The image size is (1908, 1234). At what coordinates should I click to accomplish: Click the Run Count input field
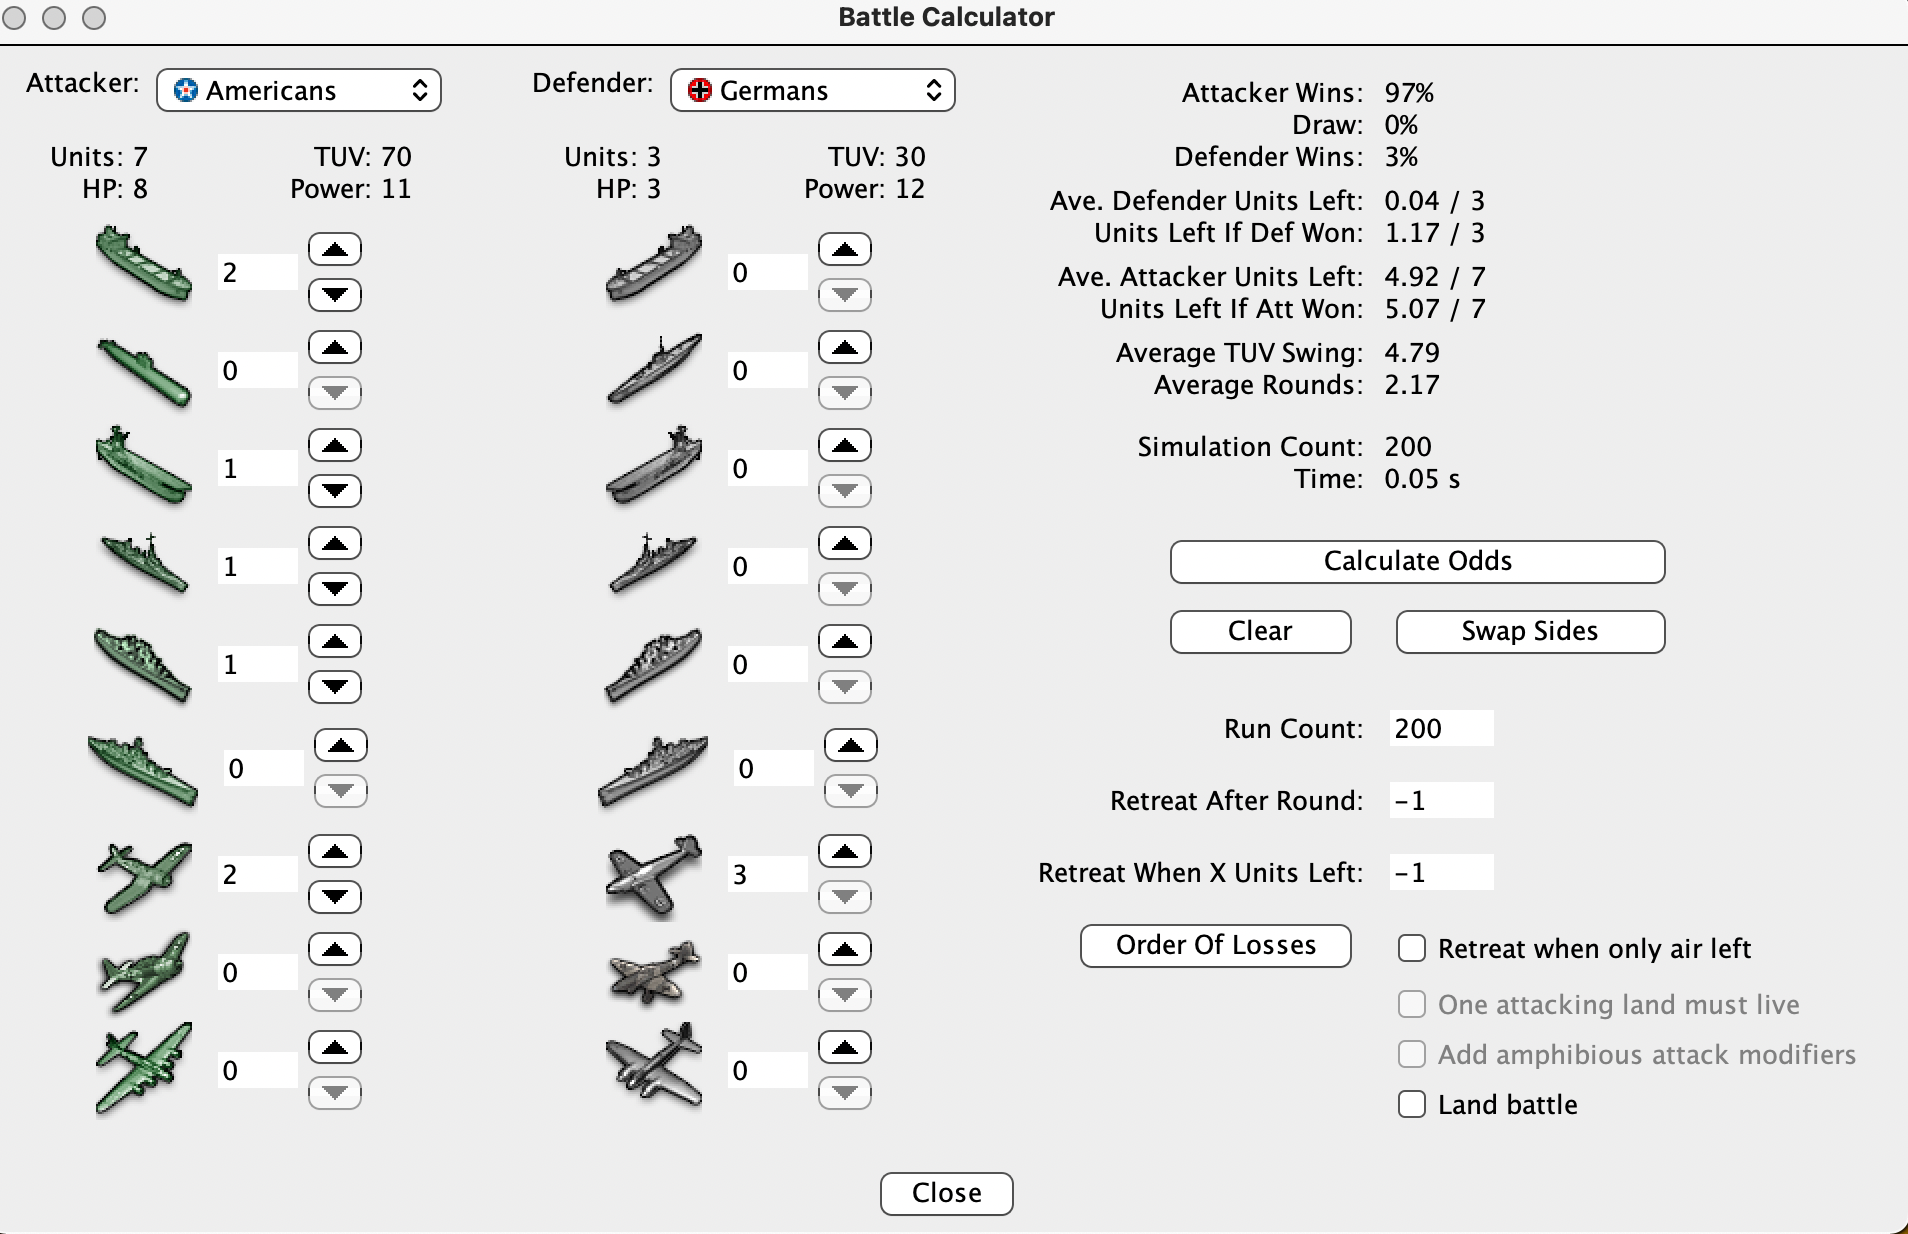1440,728
